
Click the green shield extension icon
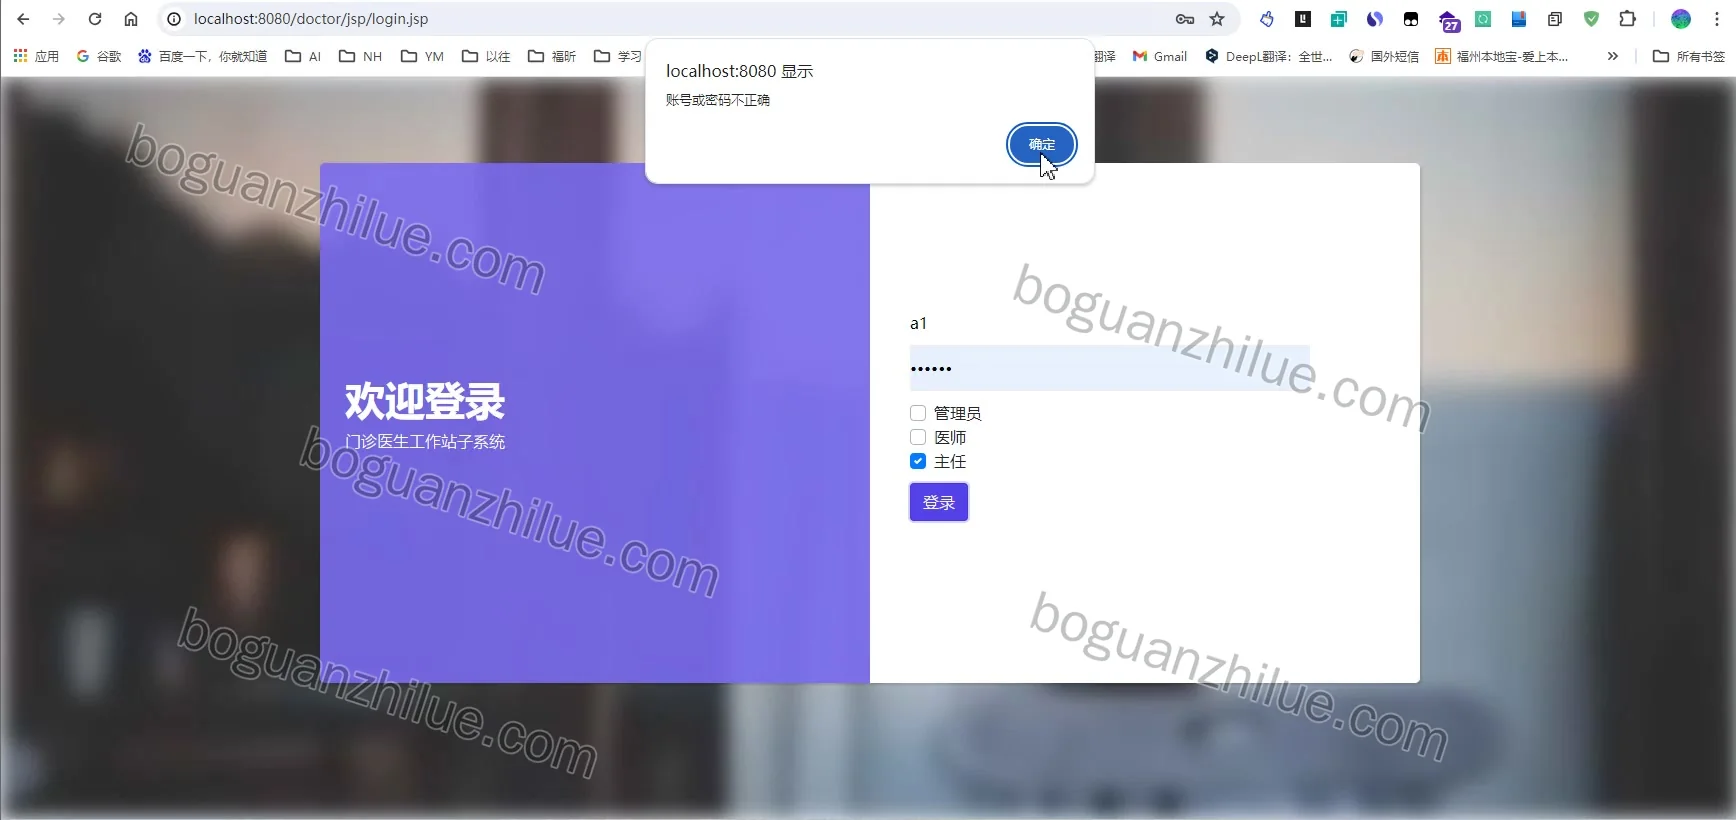point(1591,19)
